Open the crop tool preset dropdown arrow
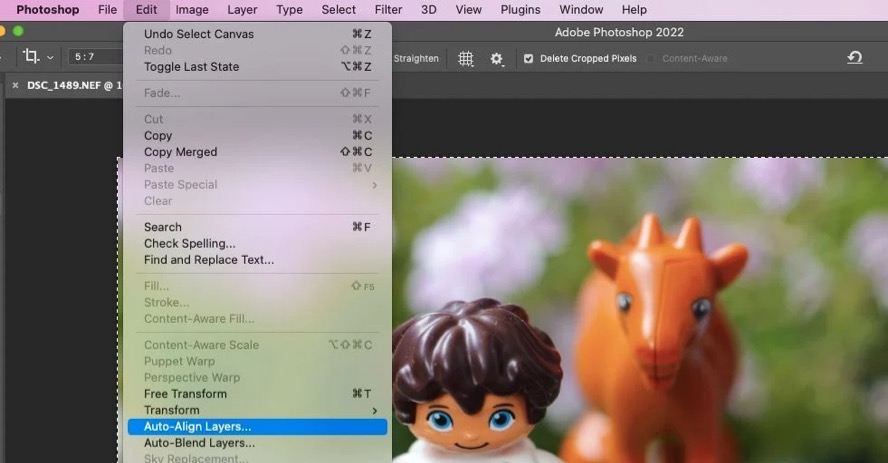The height and width of the screenshot is (463, 888). click(50, 57)
